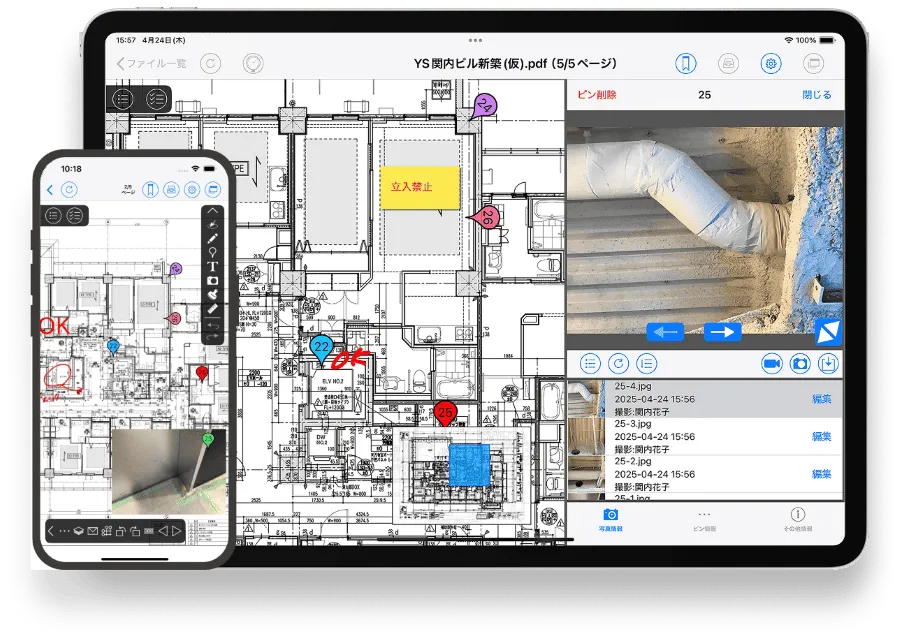Tap the next-page triangle in the iPhone bottom bar

pos(177,531)
